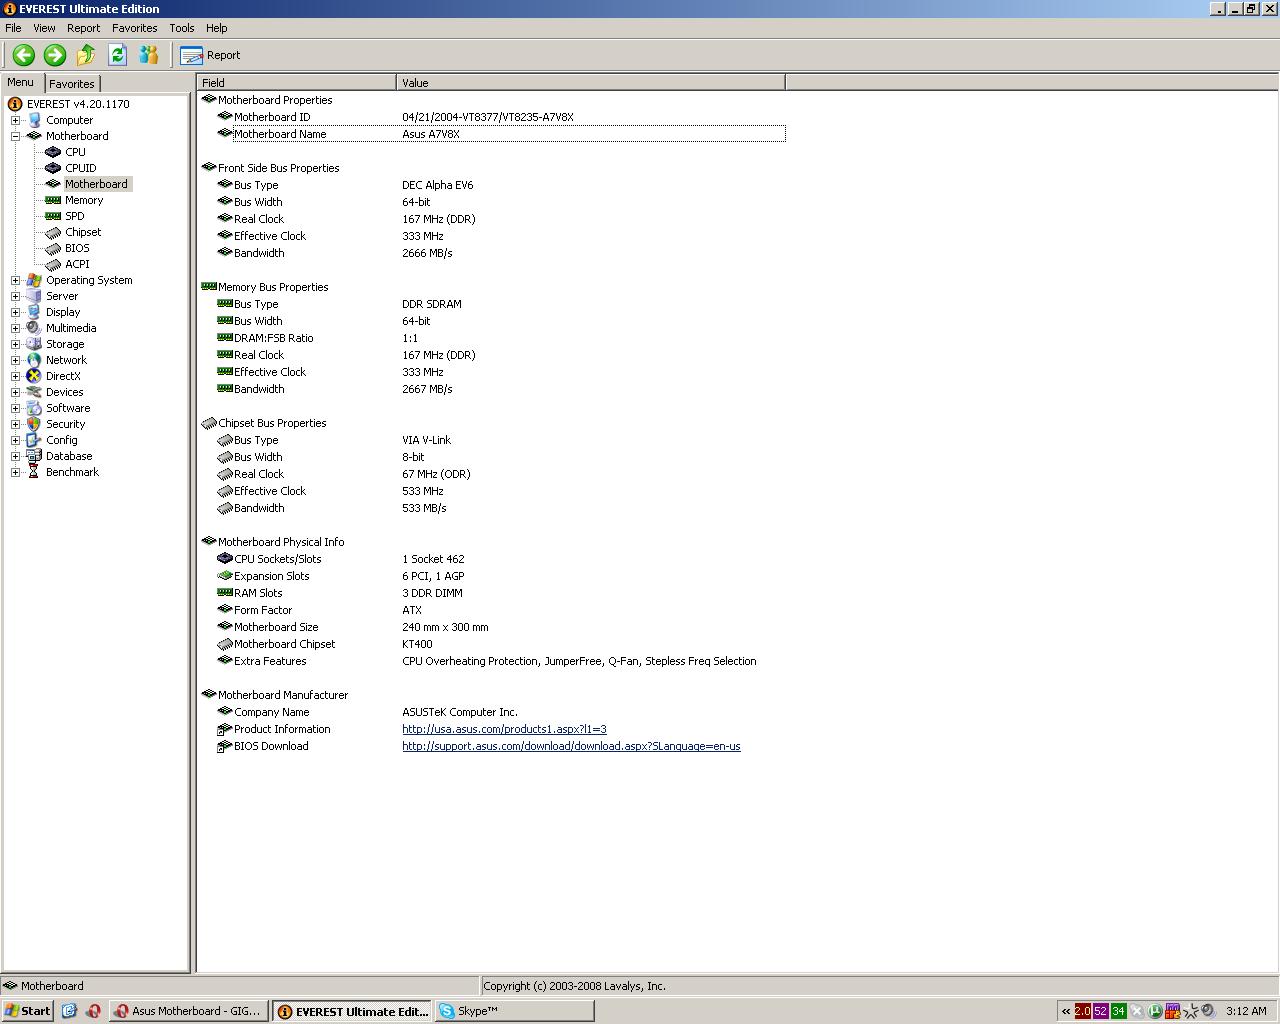The height and width of the screenshot is (1024, 1280).
Task: Click the Network icon in tree
Action: [x=34, y=360]
